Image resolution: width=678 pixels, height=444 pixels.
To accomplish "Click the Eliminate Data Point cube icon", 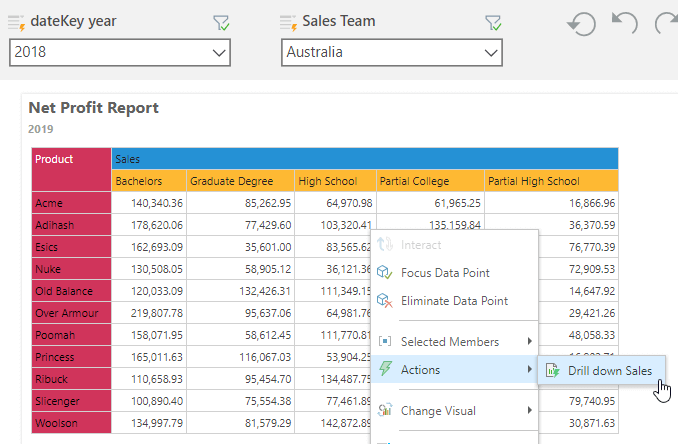I will [384, 300].
